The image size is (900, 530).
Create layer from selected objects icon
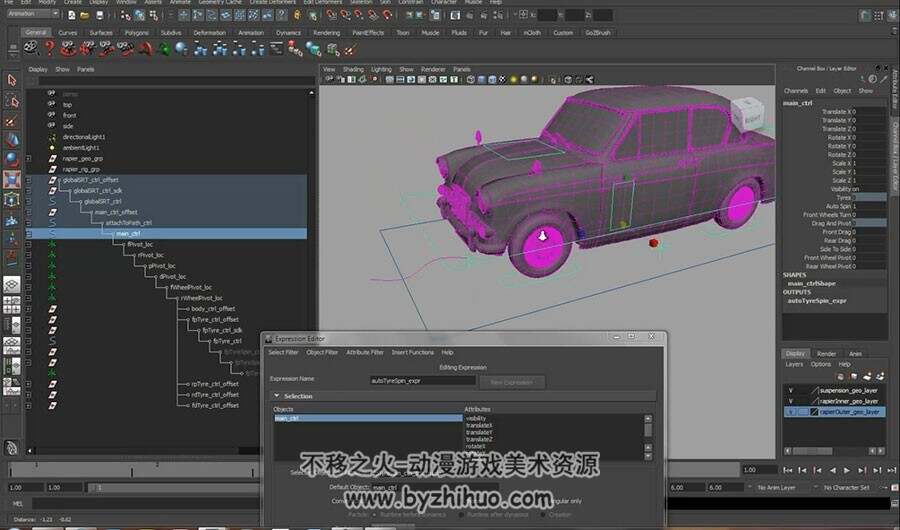pyautogui.click(x=880, y=377)
